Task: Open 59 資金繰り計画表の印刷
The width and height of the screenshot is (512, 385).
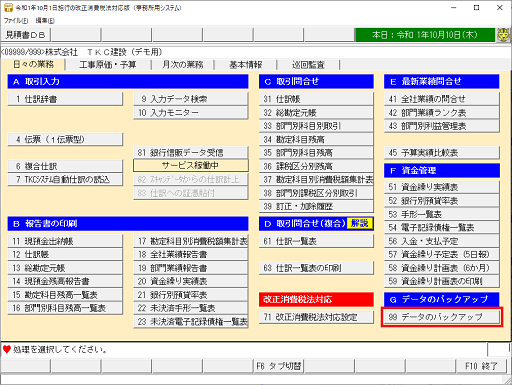Action: (x=442, y=281)
